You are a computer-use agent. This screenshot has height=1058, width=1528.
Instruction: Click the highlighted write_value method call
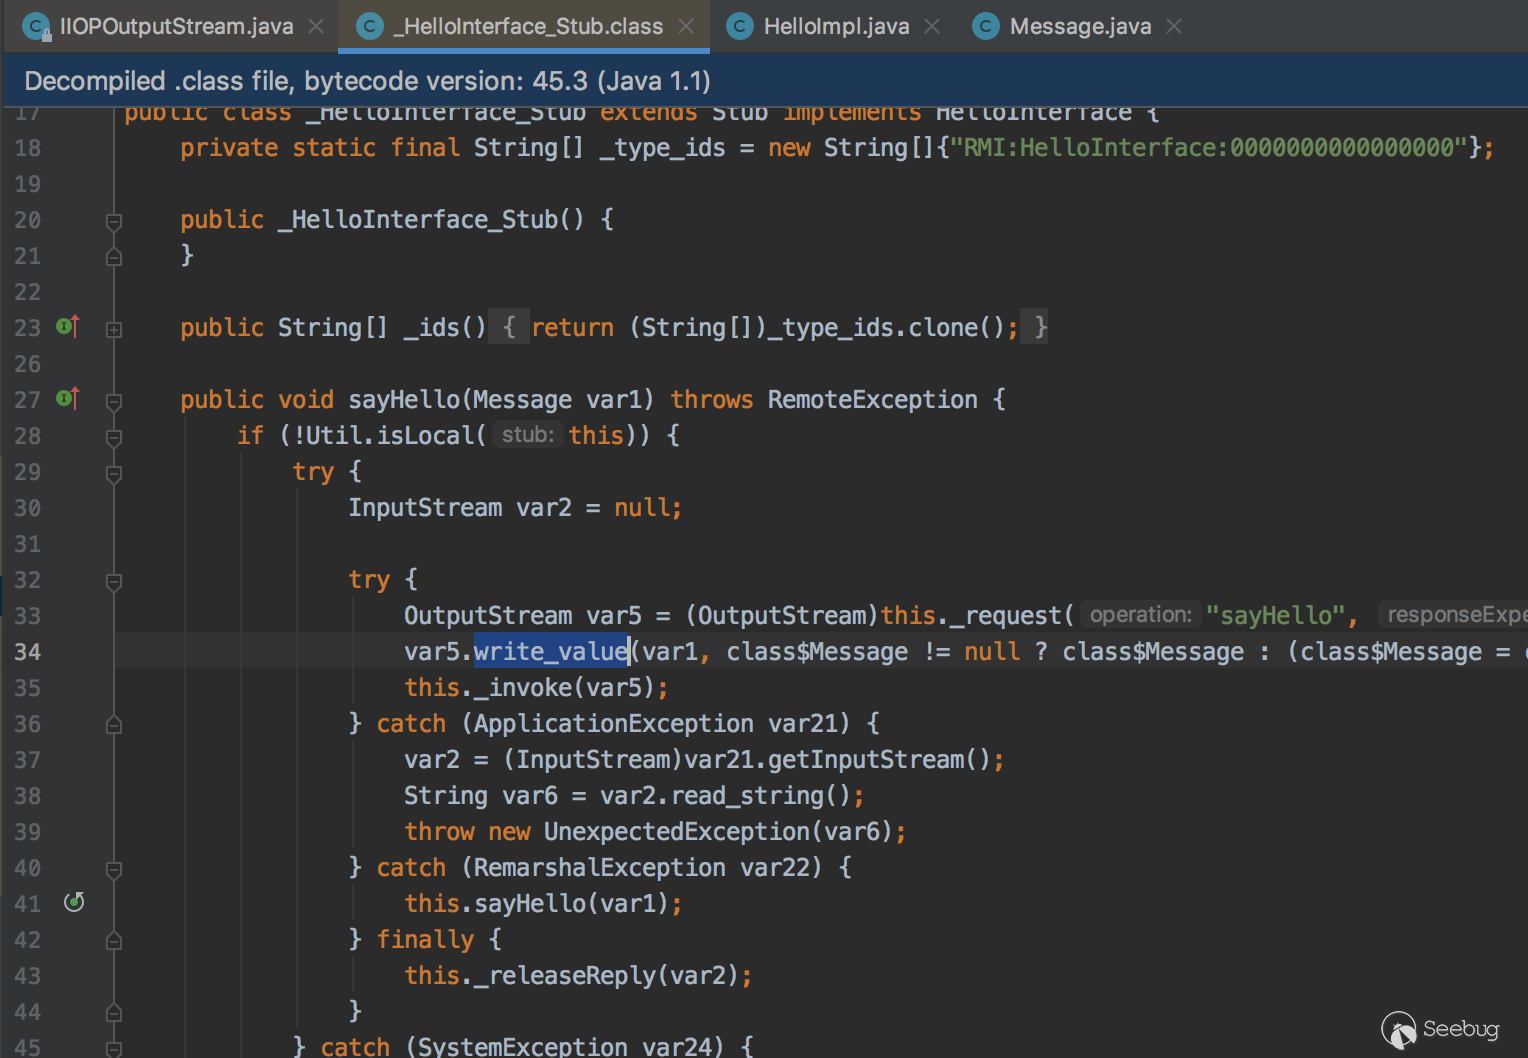click(x=550, y=652)
